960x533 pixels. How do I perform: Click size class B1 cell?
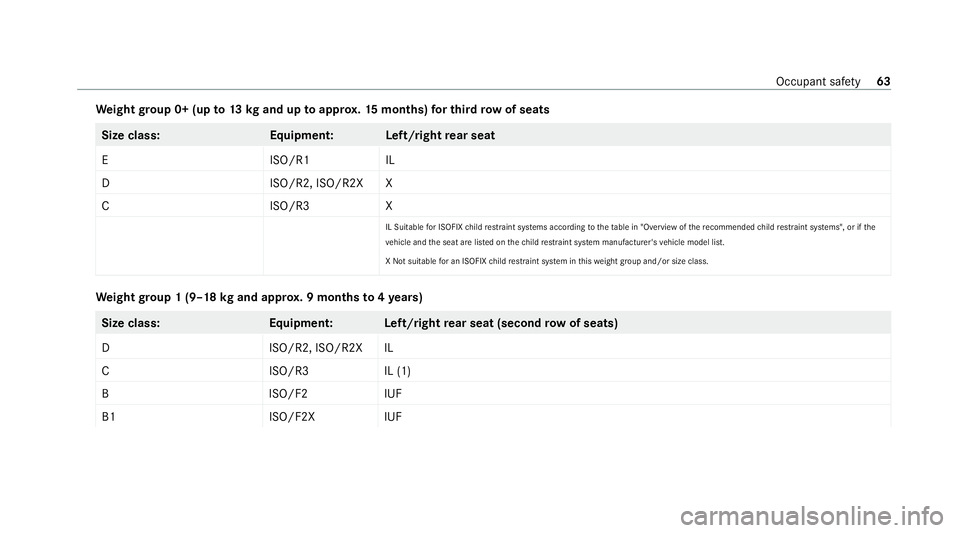pos(107,417)
